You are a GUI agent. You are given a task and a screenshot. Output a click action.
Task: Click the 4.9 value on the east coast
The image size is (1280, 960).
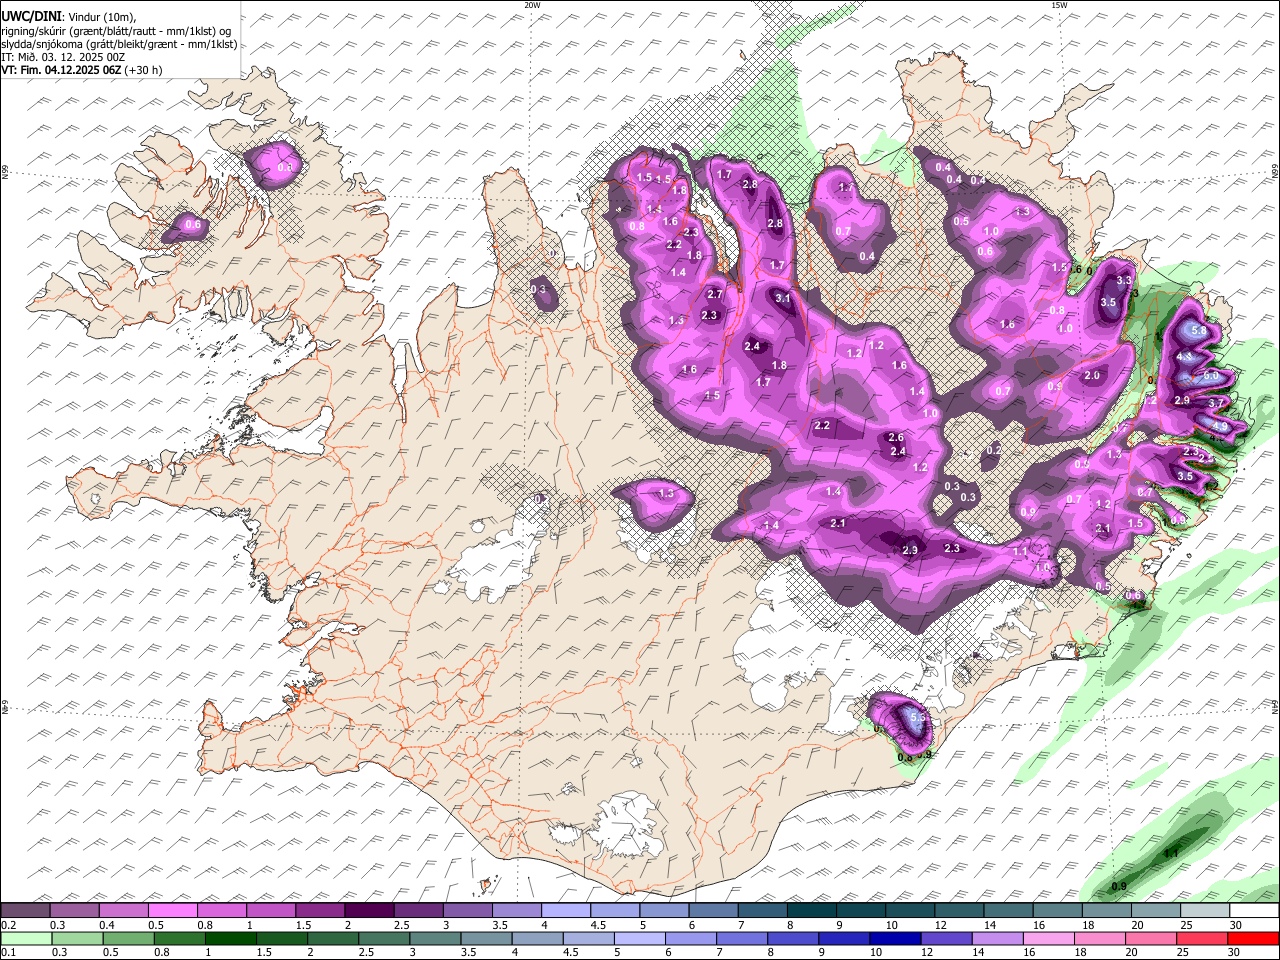1220,426
